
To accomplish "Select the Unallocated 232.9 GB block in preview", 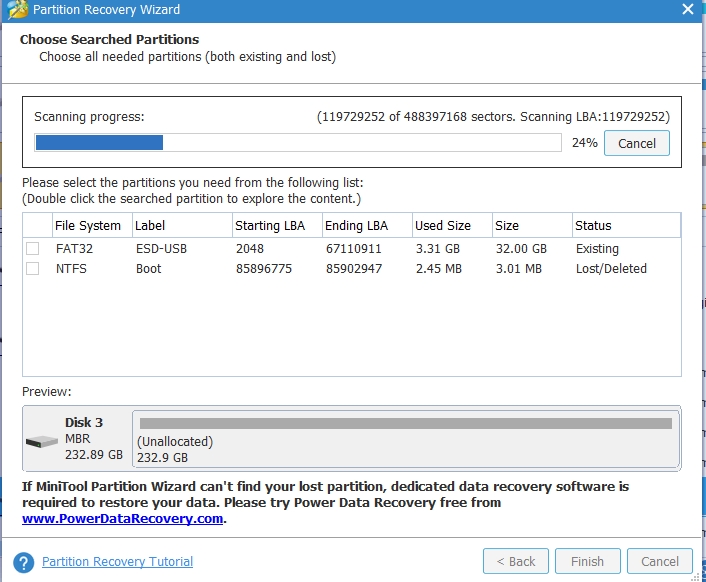I will tap(406, 439).
